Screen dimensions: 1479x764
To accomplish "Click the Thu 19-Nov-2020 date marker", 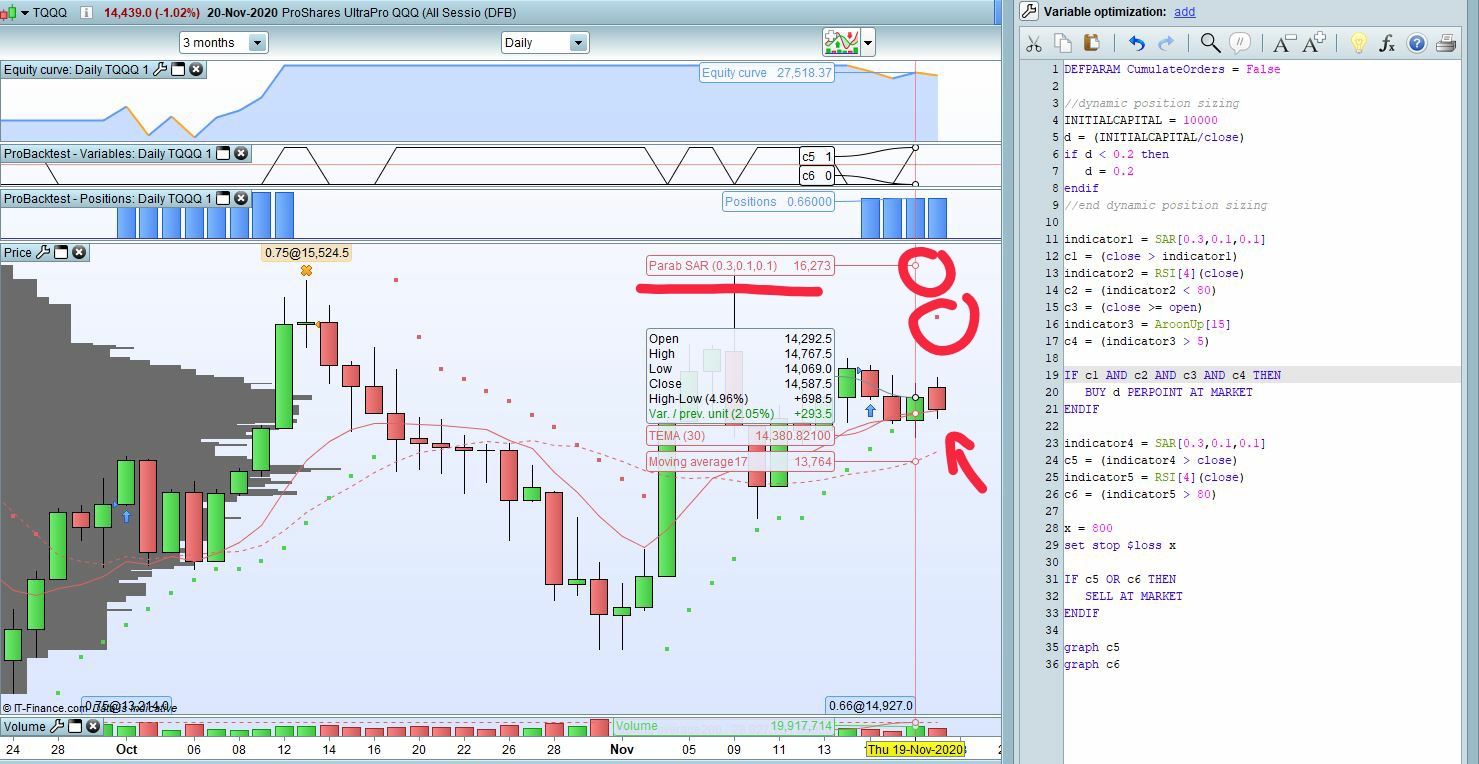I will click(915, 750).
